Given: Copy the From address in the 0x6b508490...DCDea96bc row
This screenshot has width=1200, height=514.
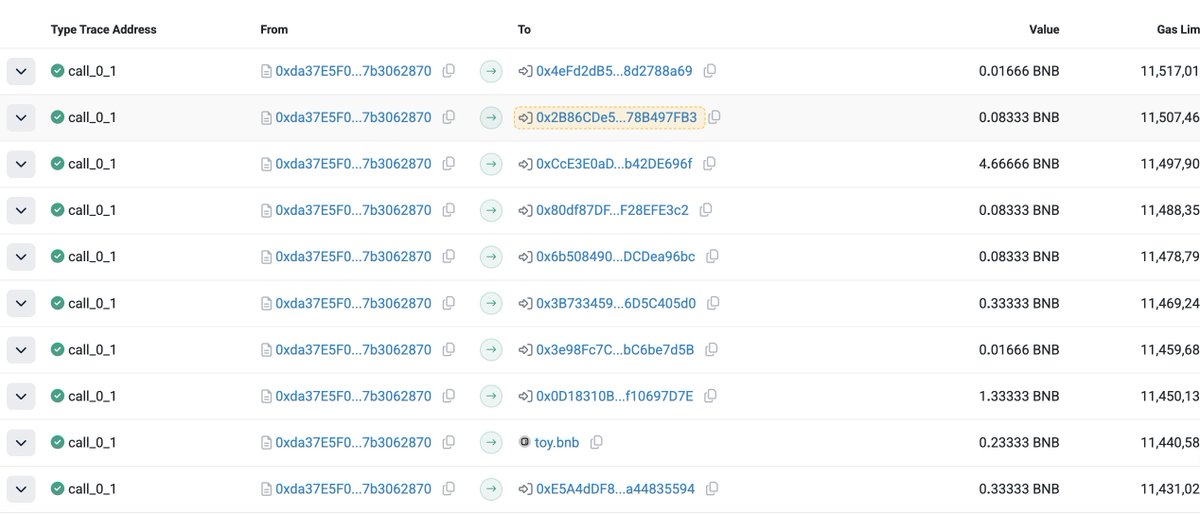Looking at the screenshot, I should point(449,257).
